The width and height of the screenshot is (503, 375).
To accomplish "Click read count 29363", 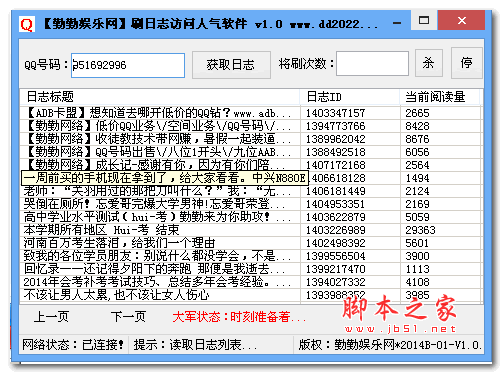I will (420, 230).
